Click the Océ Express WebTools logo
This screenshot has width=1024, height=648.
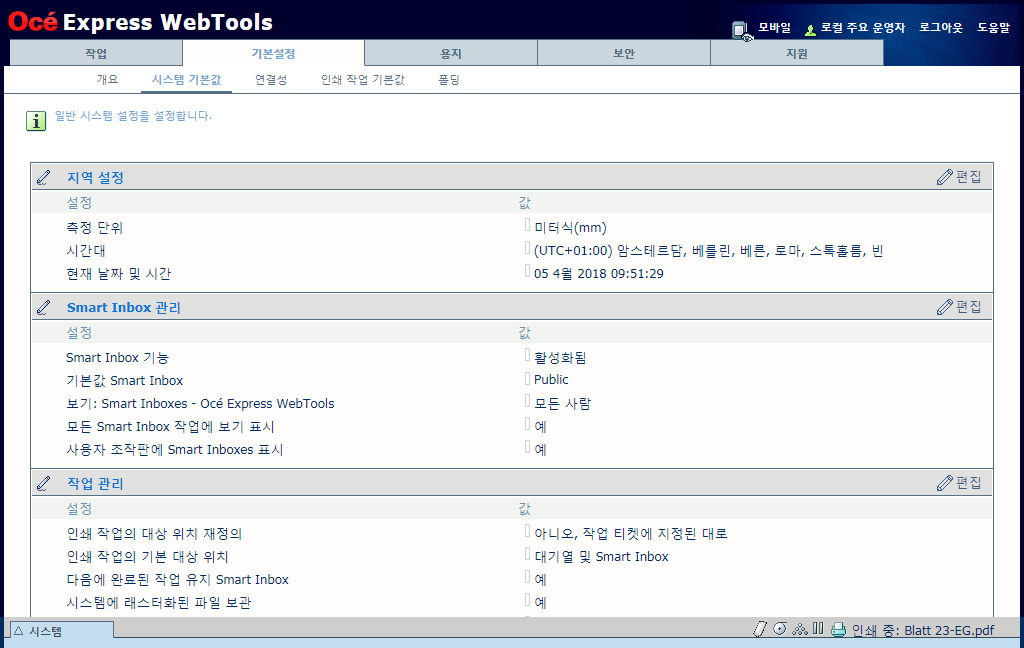coord(140,22)
